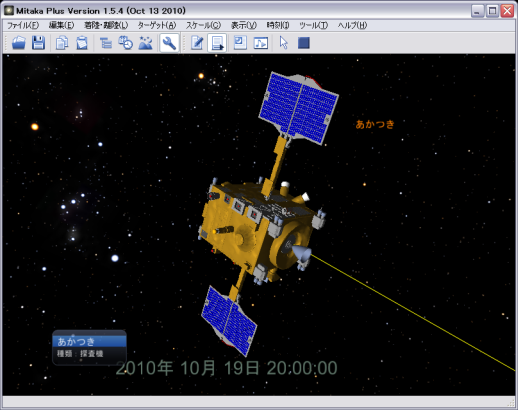Toggle the highlighted page with arrow button

coord(217,43)
